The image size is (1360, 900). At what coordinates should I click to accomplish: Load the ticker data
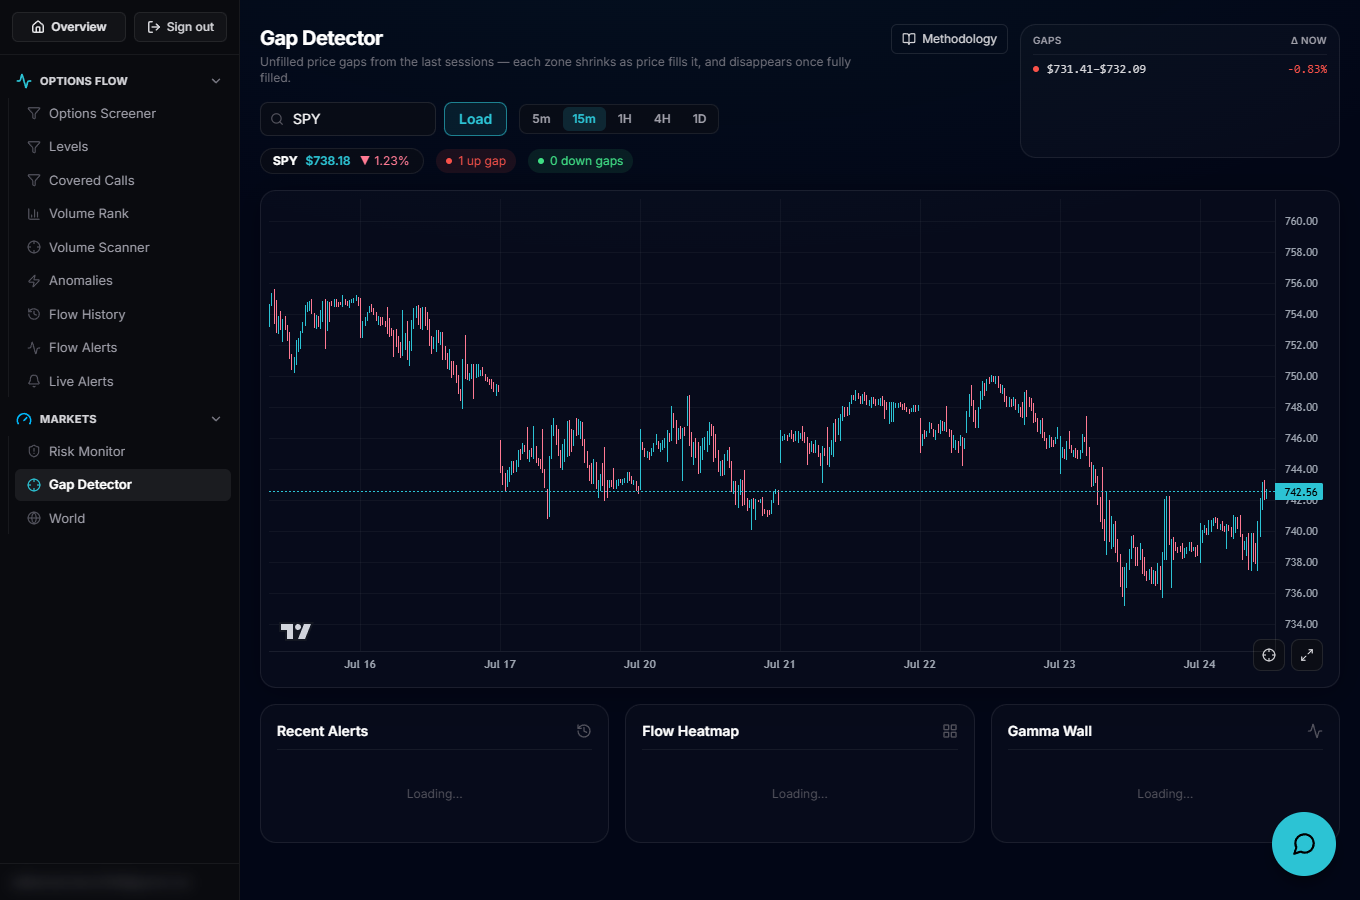point(475,119)
